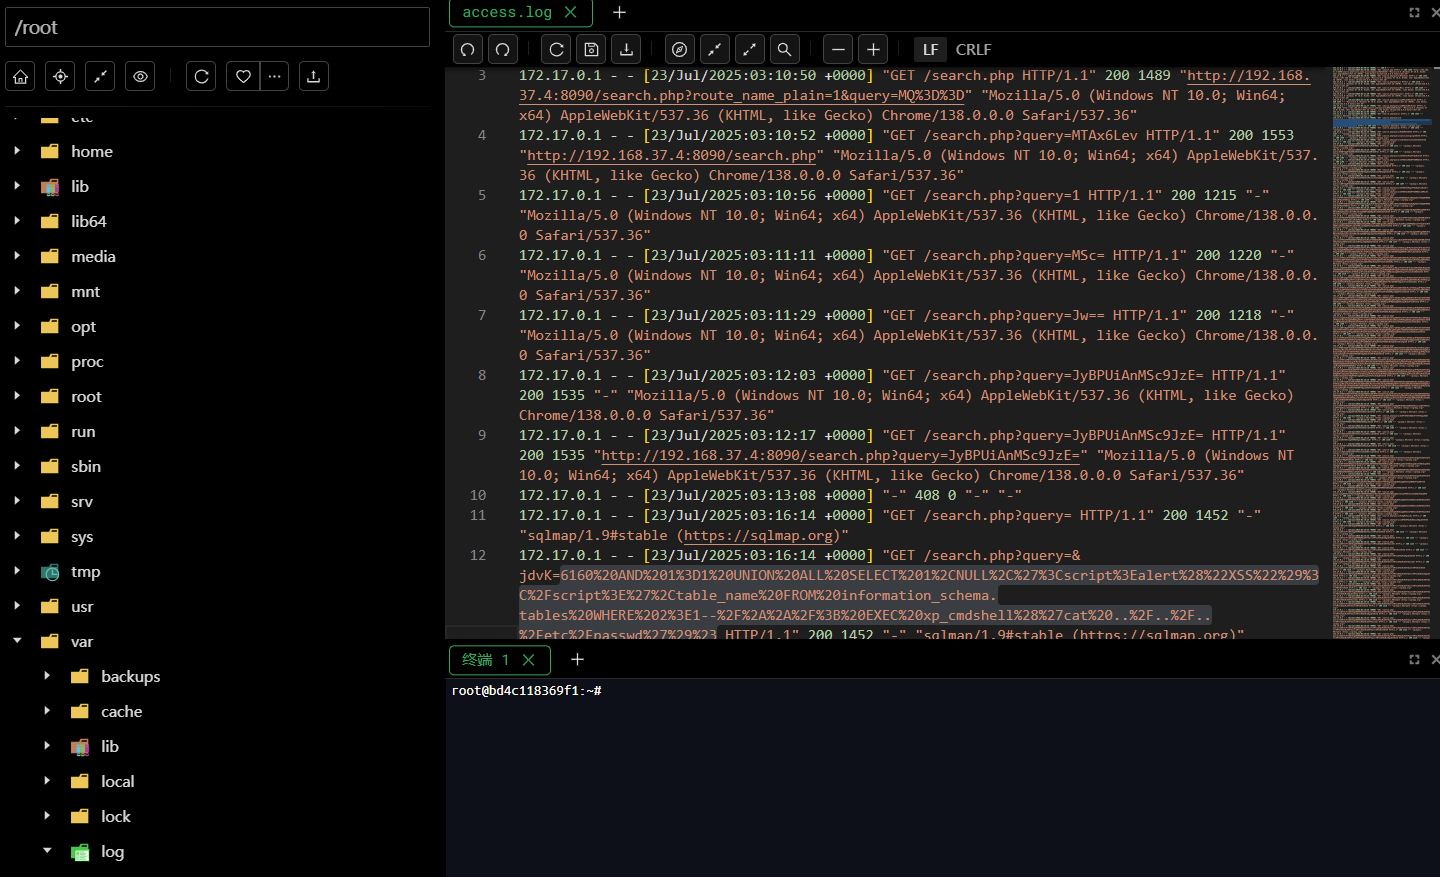Image resolution: width=1440 pixels, height=877 pixels.
Task: Click the tmp folder clock icon
Action: point(50,572)
